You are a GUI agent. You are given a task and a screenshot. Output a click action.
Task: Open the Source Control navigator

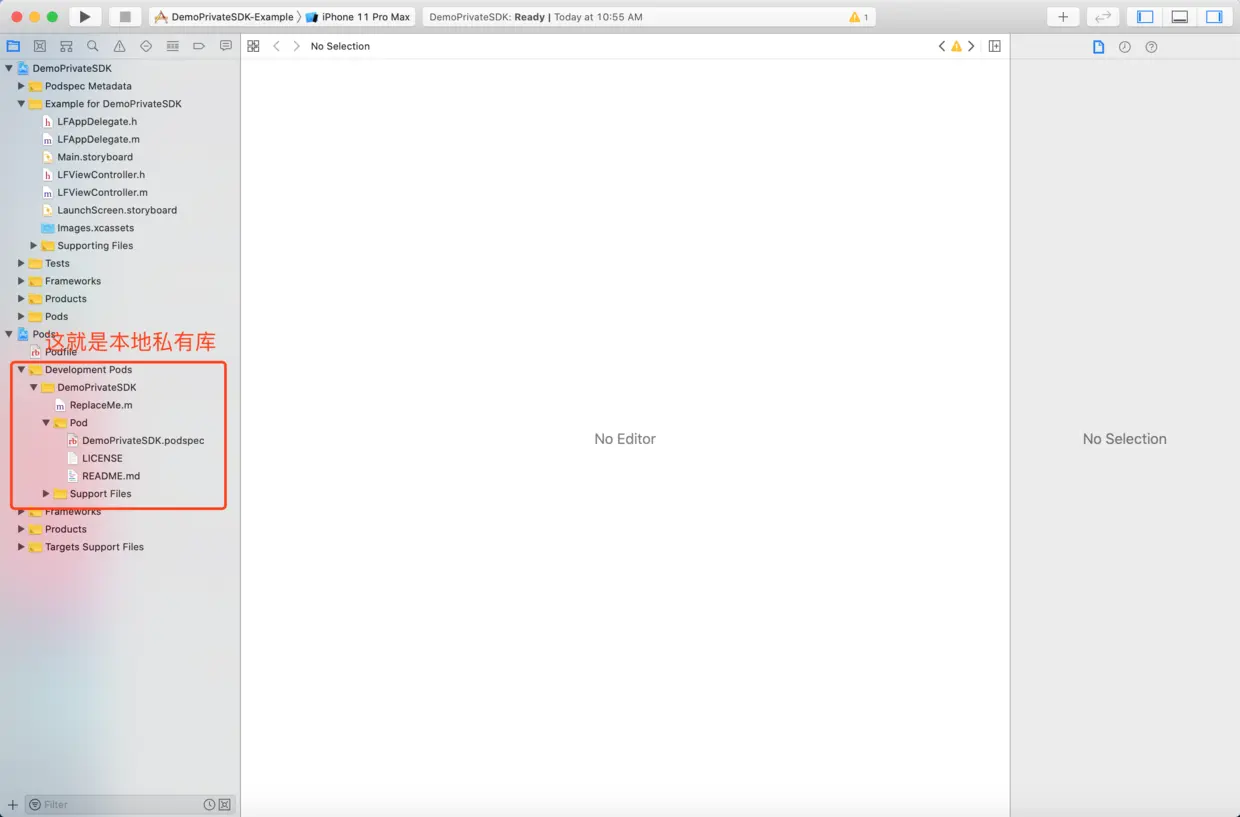(x=40, y=46)
